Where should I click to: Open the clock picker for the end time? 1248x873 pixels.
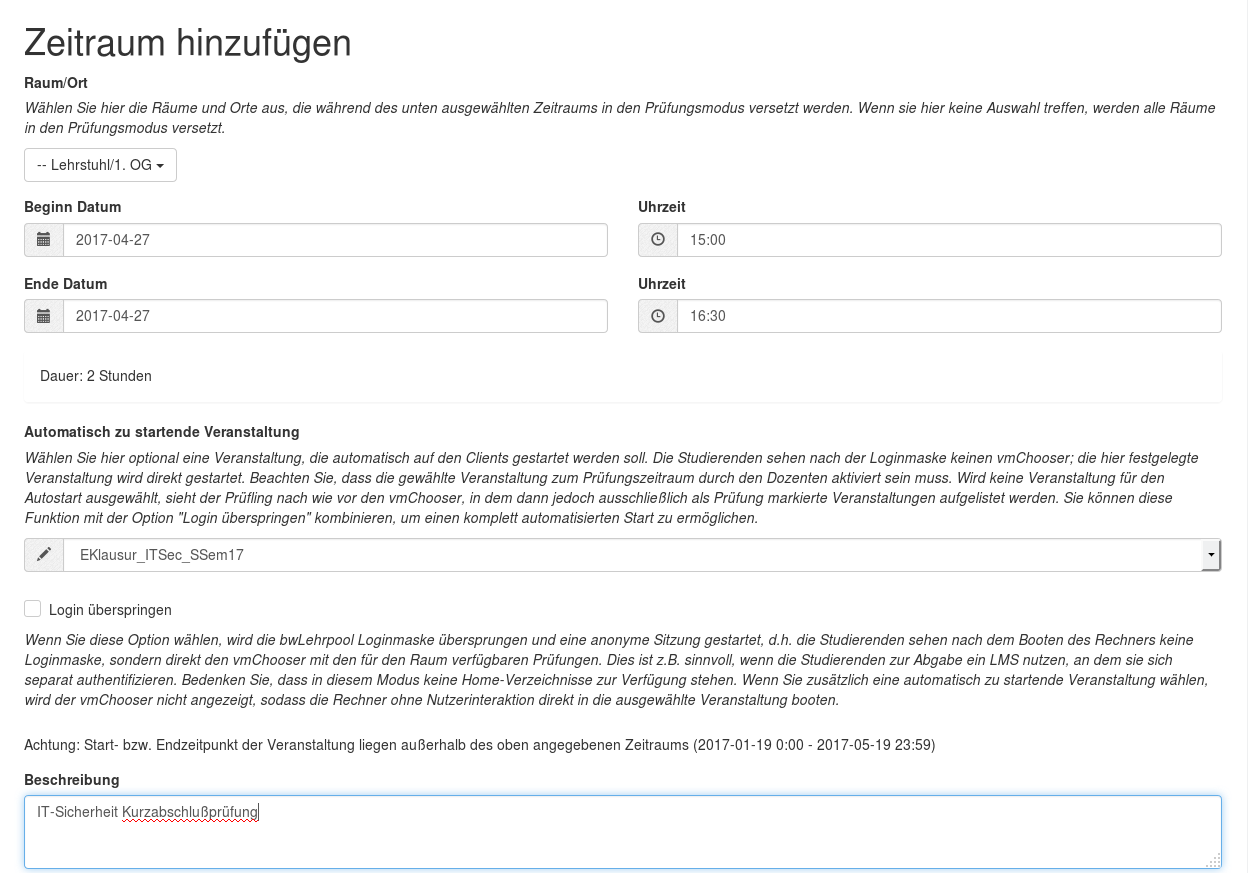pos(658,316)
